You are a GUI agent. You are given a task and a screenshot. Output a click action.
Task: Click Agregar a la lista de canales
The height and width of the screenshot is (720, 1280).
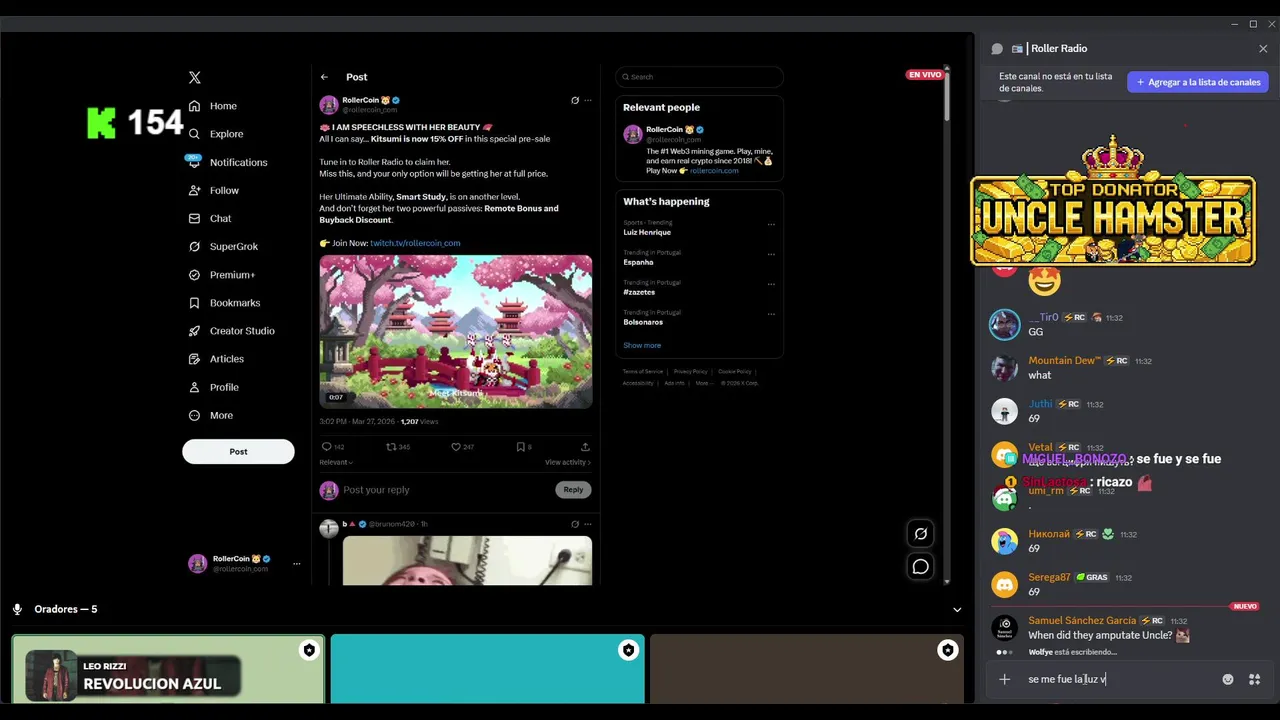[x=1198, y=82]
